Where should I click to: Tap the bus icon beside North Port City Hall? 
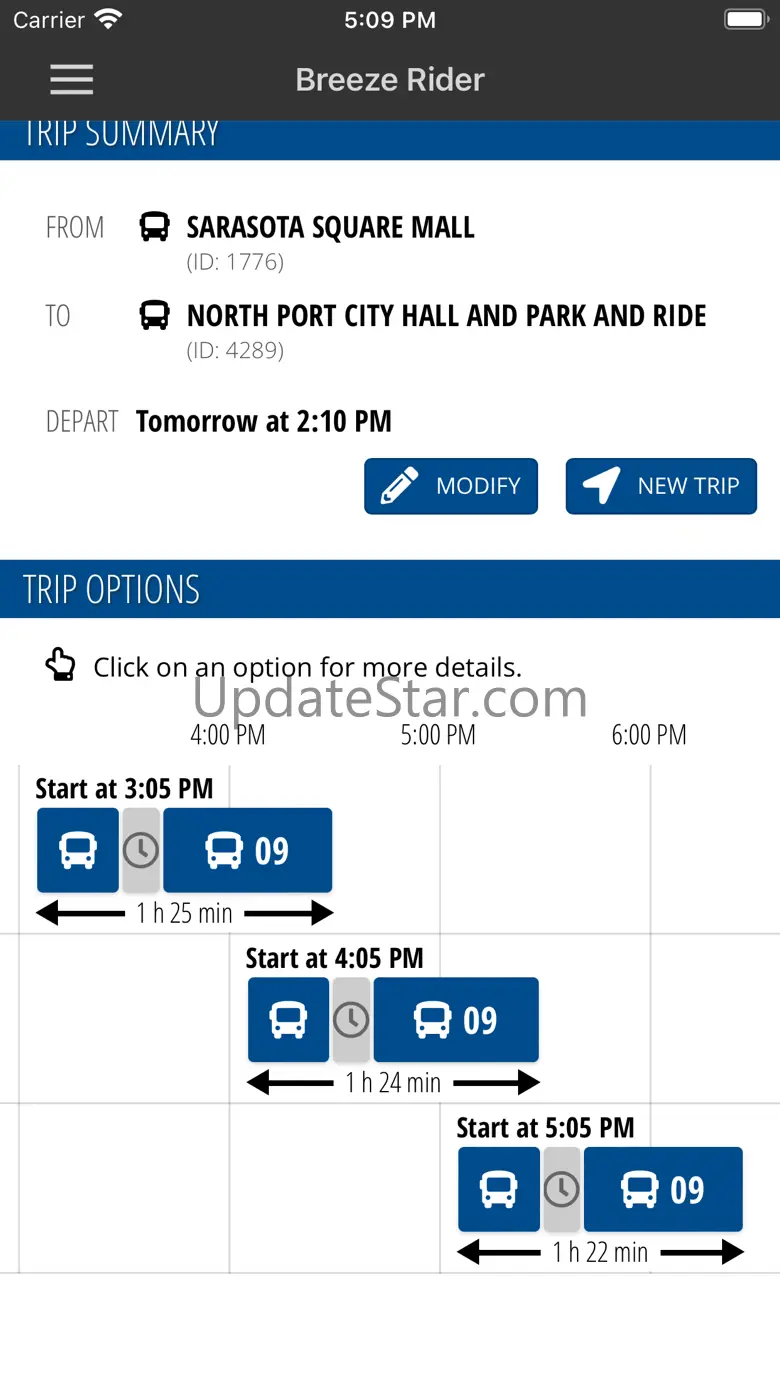click(x=154, y=316)
